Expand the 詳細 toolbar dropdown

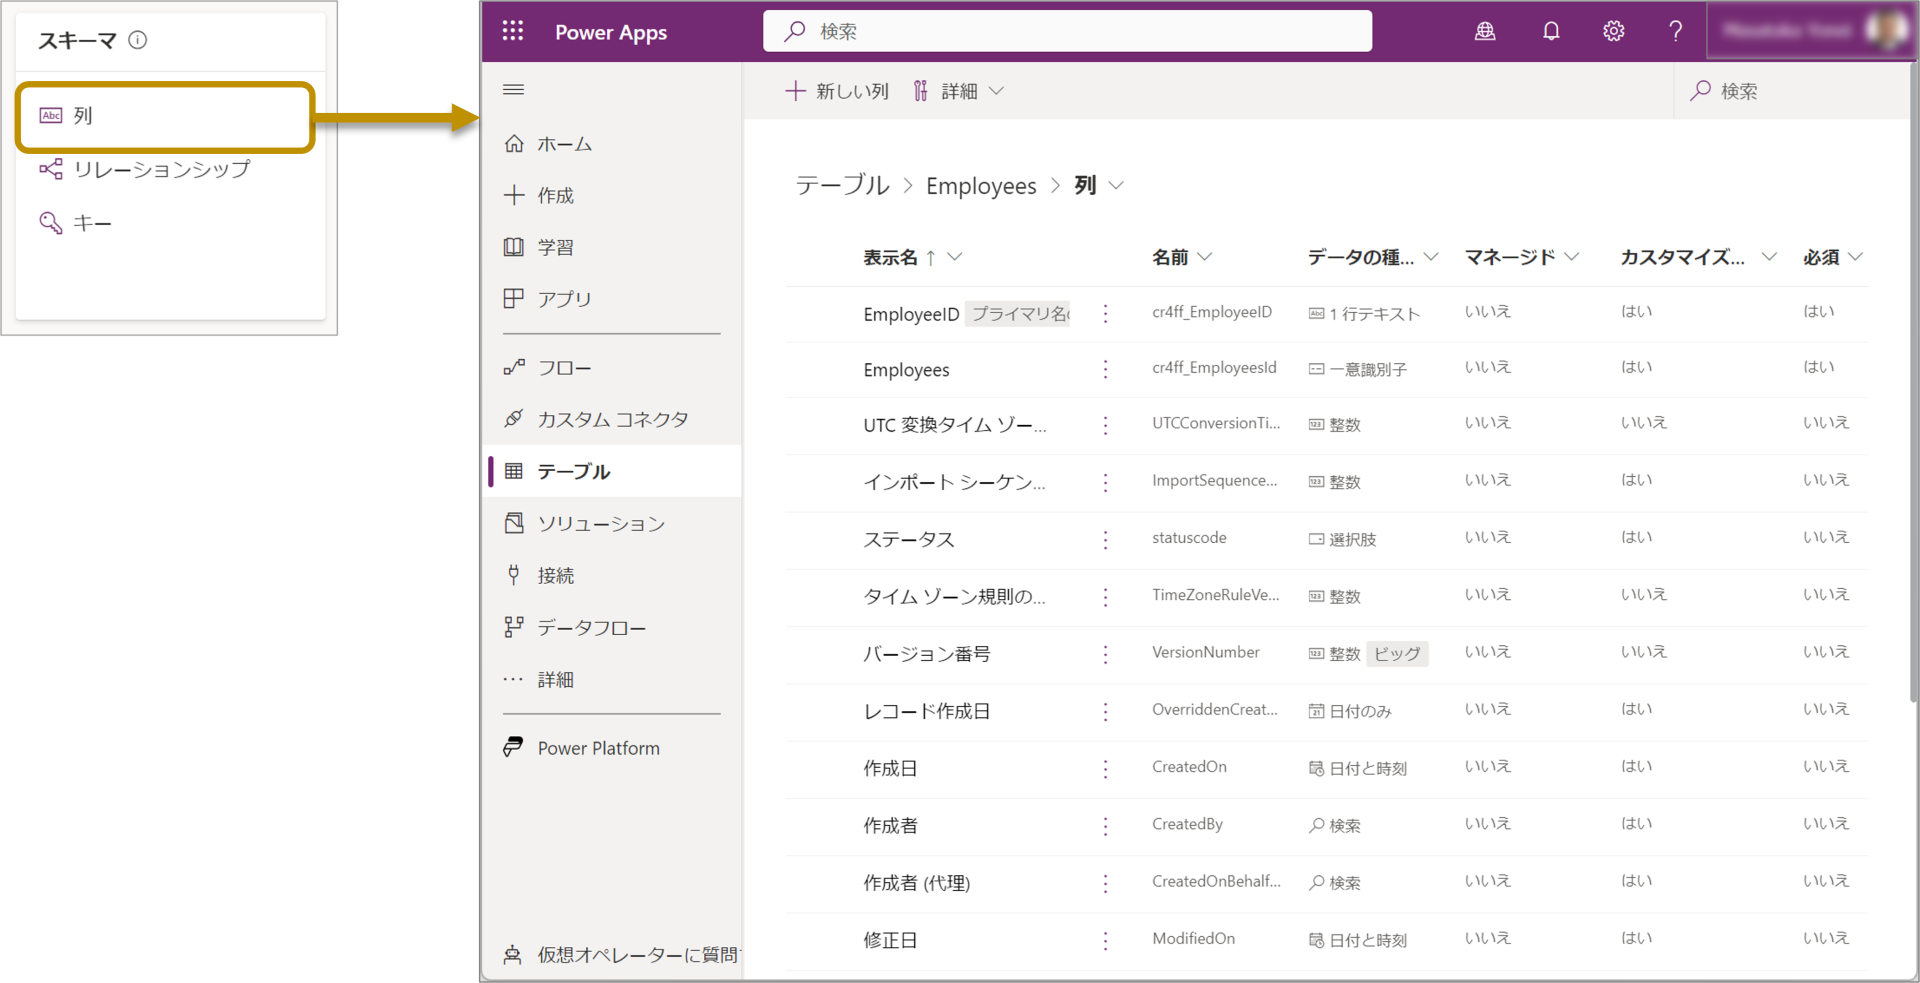[x=958, y=91]
